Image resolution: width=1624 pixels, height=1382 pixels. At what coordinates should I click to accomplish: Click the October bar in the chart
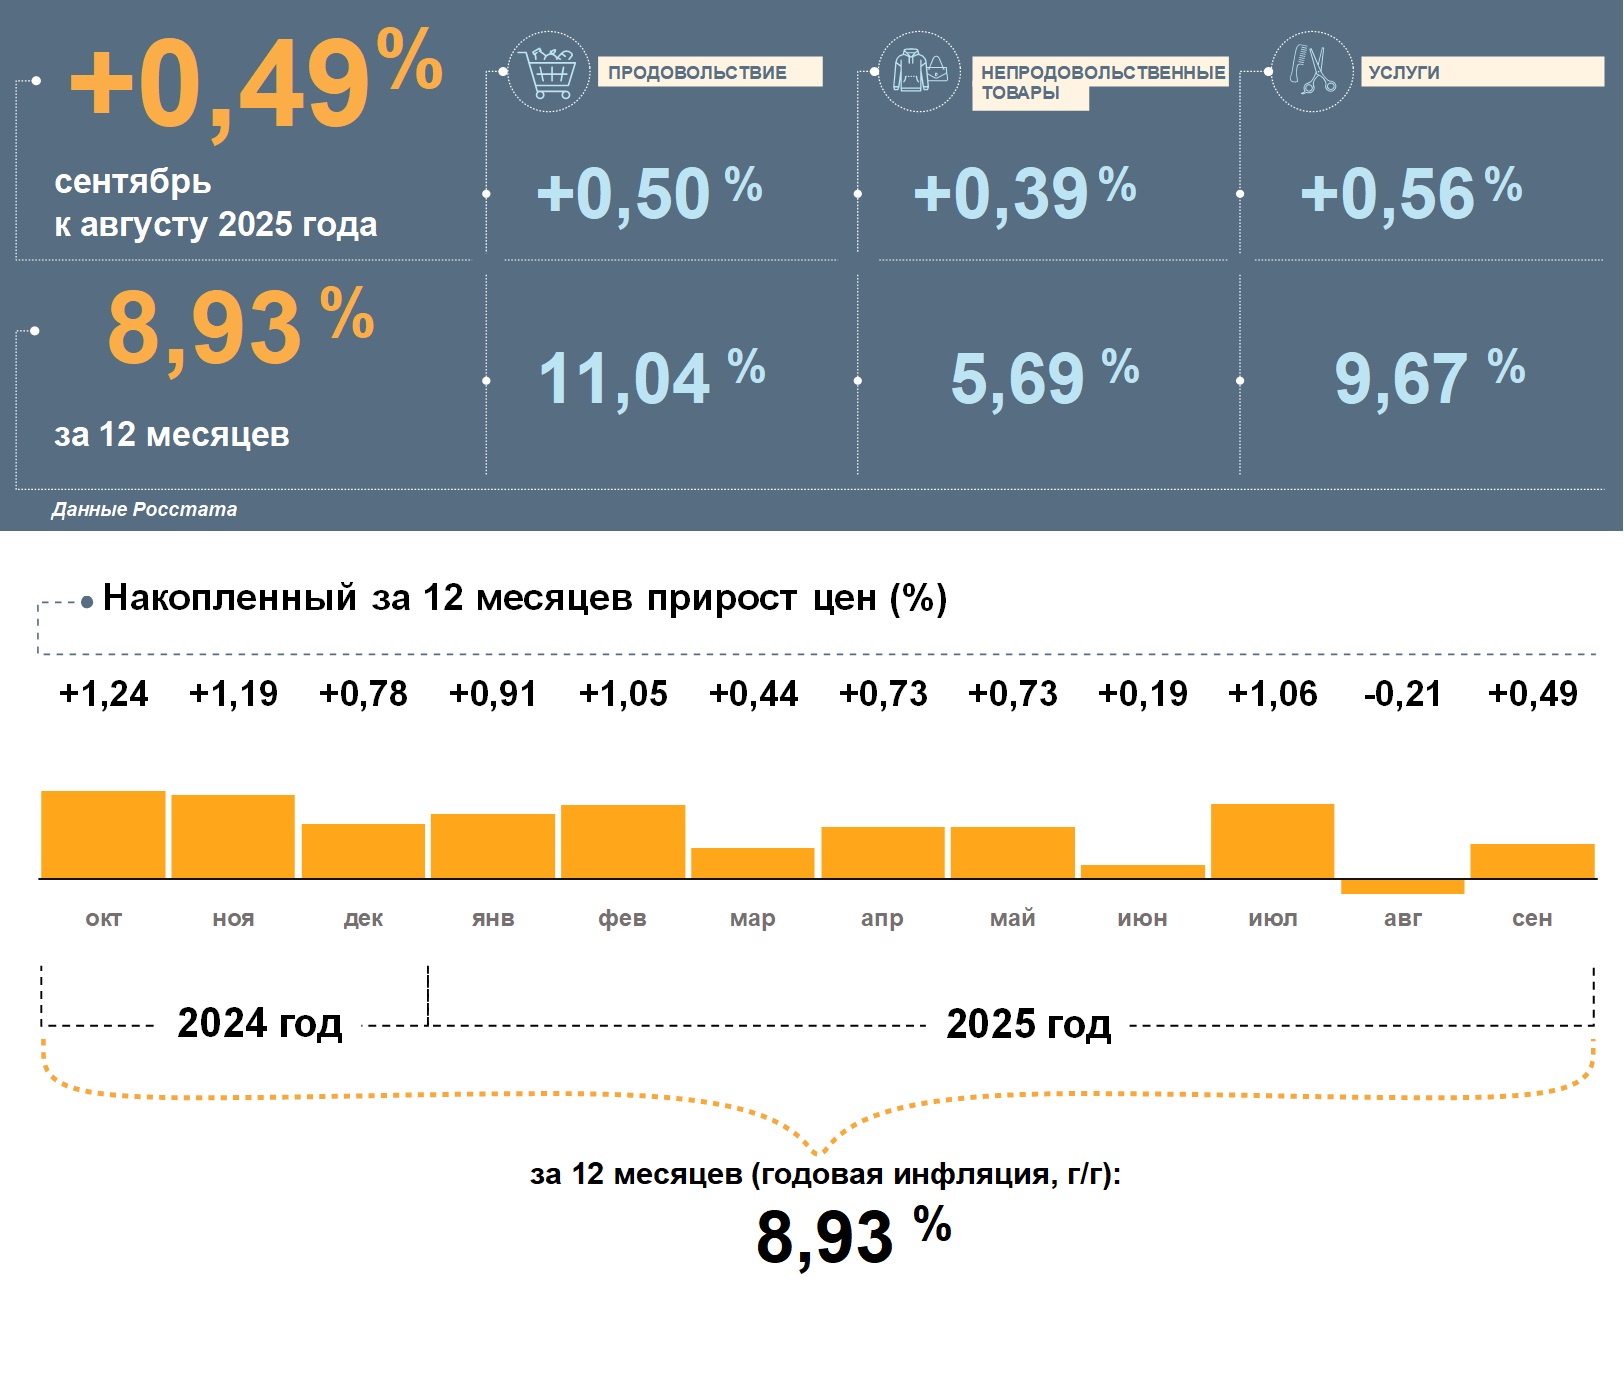pos(103,834)
